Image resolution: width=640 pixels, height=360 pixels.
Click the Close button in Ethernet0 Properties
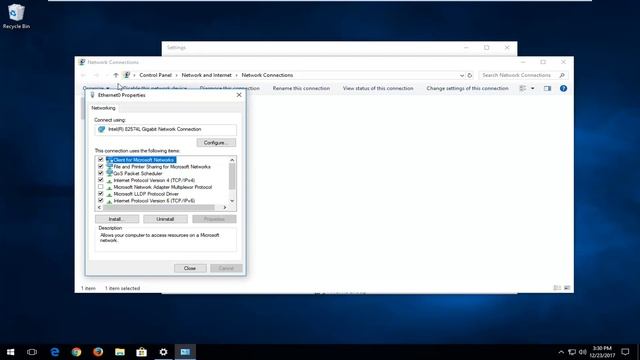[190, 268]
